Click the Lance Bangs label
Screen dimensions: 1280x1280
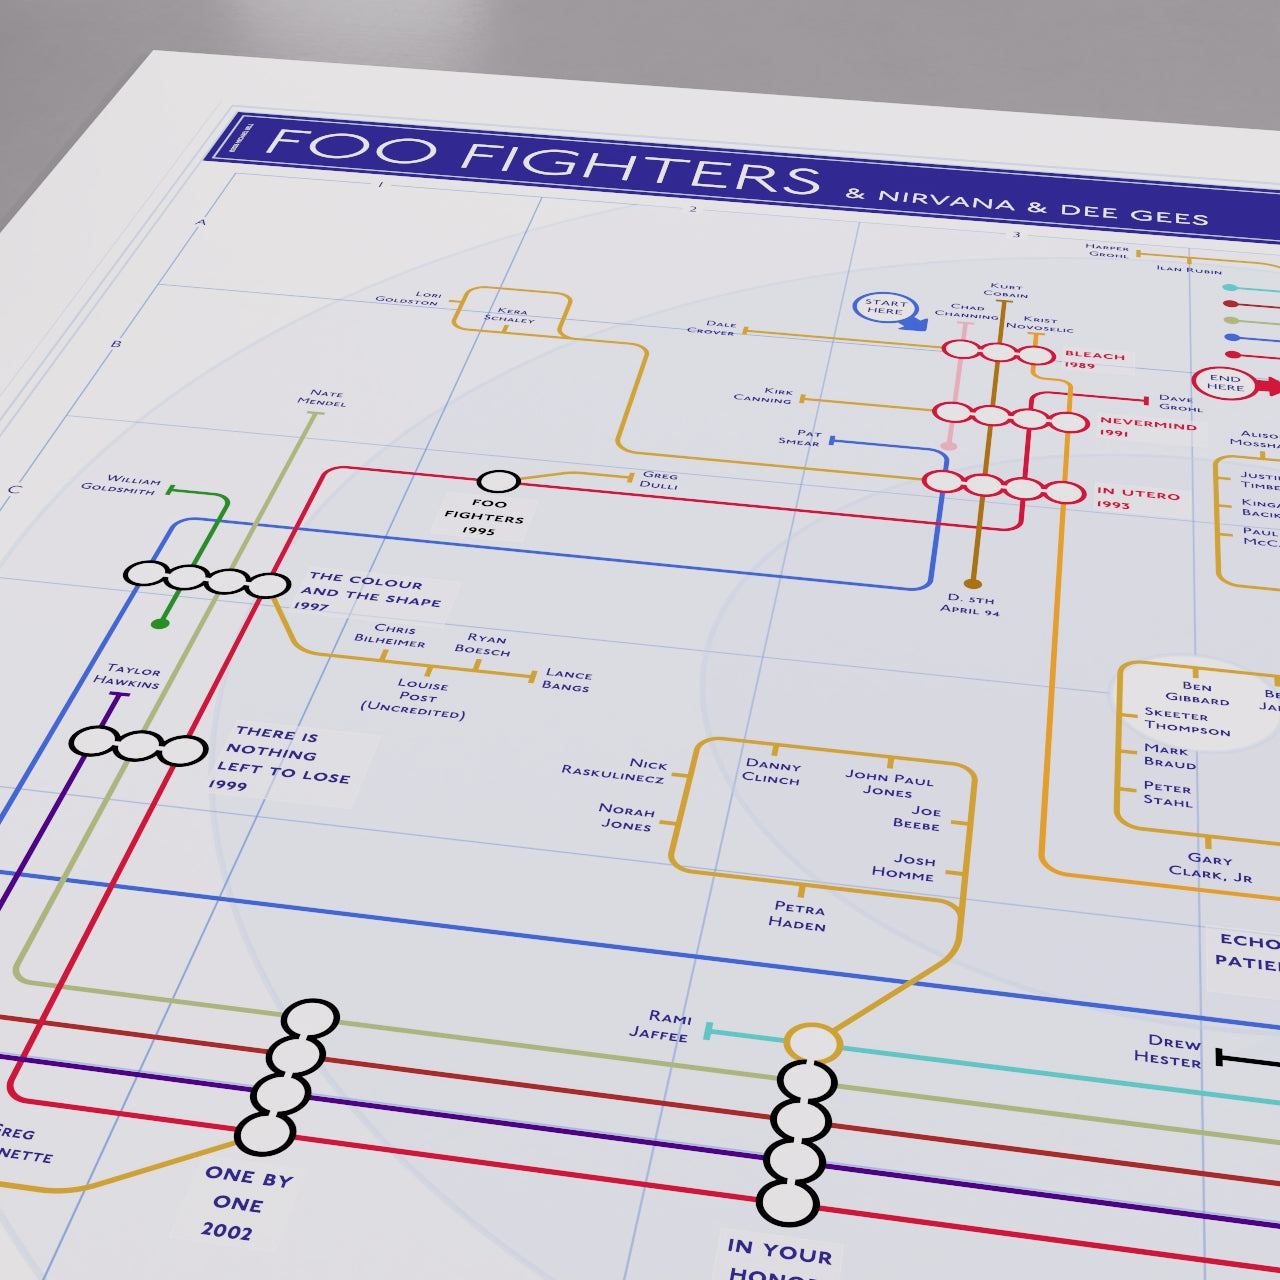click(567, 680)
